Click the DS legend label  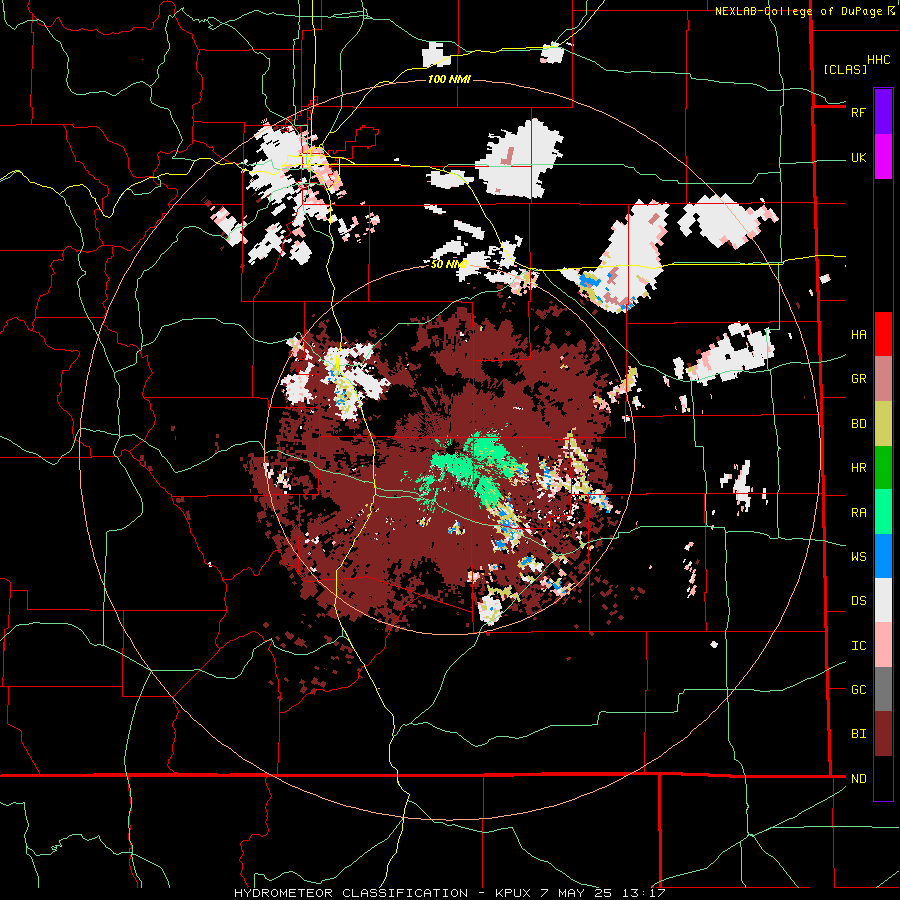(x=858, y=601)
